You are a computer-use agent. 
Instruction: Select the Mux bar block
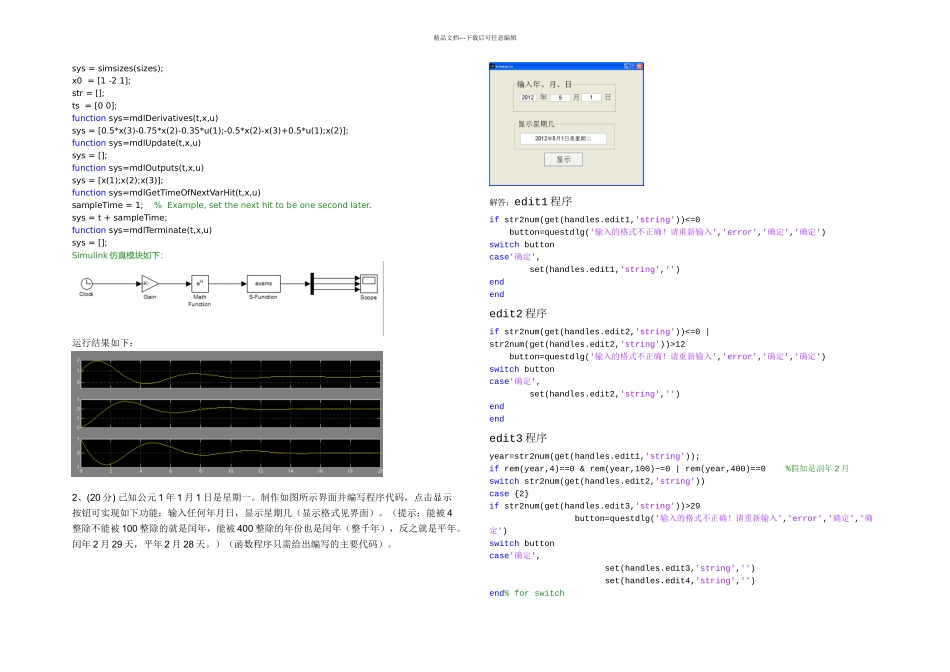pos(312,284)
